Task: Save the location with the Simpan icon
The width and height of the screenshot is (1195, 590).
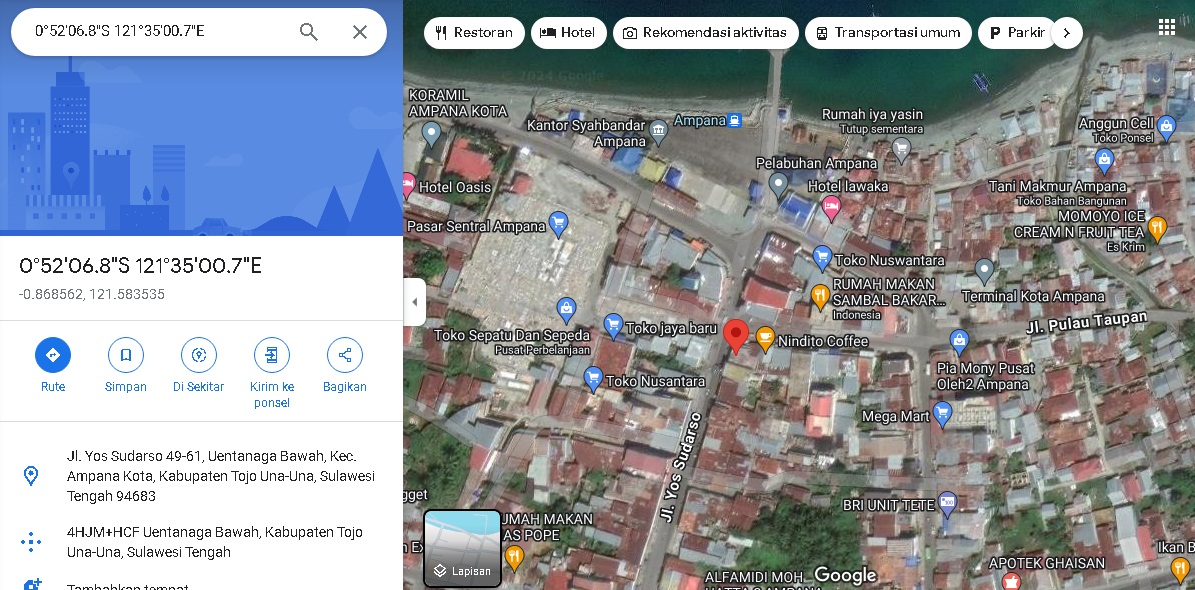Action: [126, 355]
